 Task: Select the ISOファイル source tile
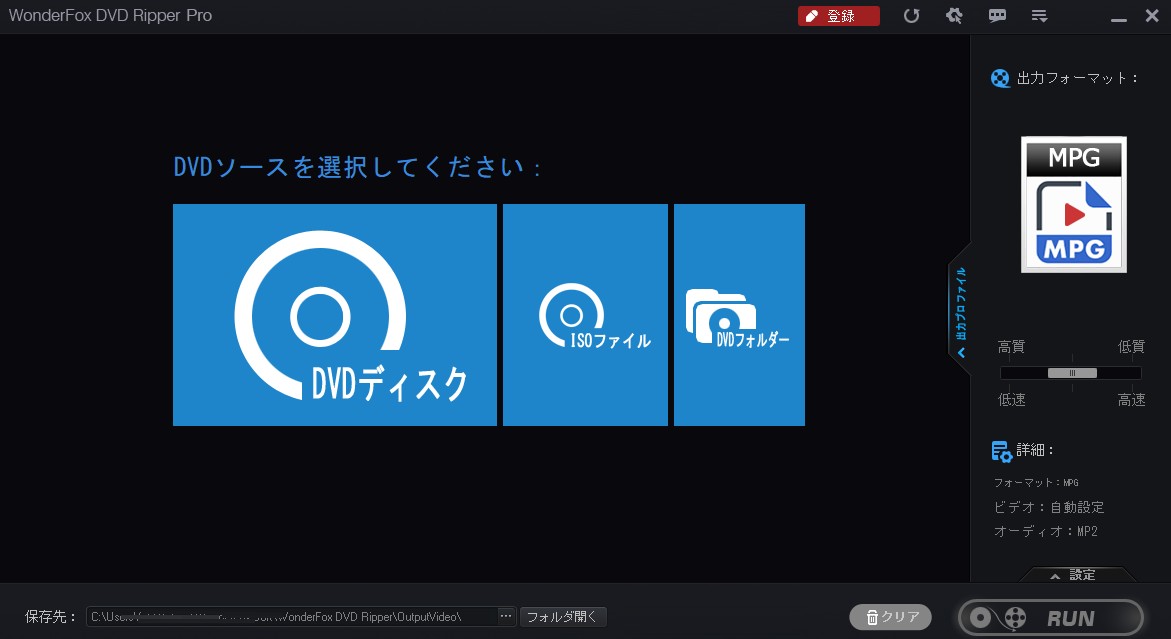(585, 315)
